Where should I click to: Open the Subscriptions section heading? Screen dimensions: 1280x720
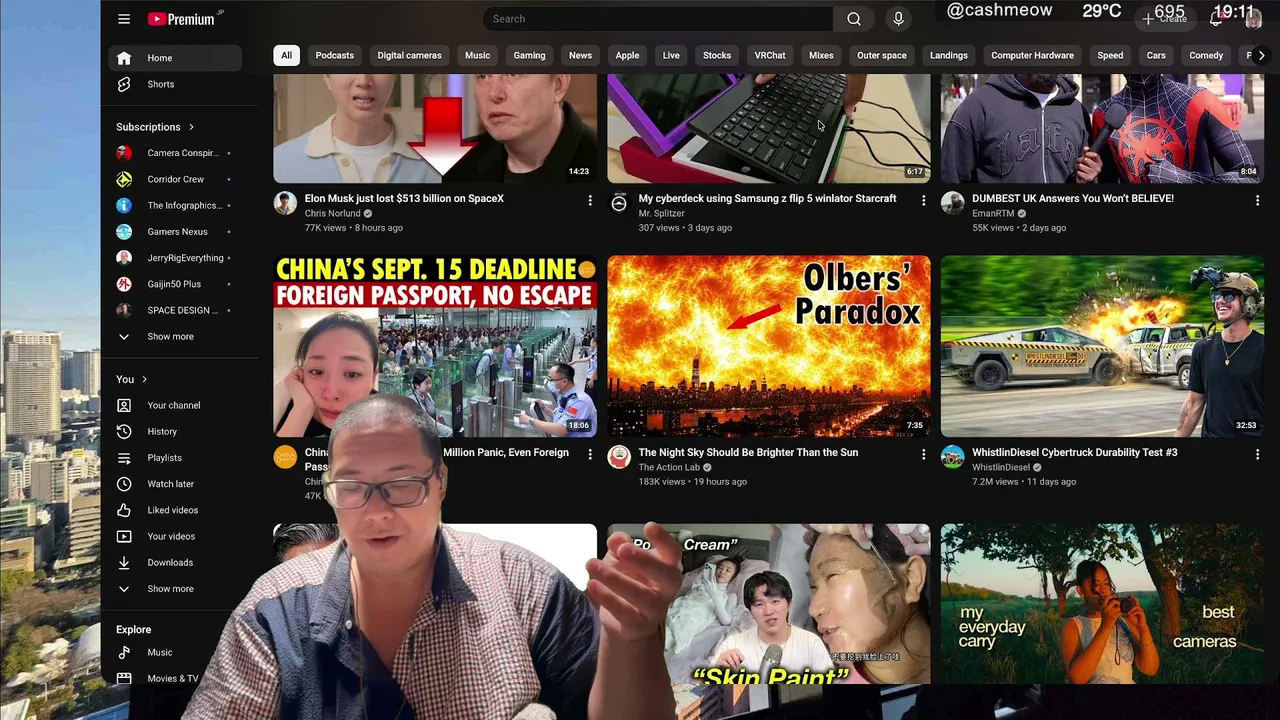tap(155, 127)
